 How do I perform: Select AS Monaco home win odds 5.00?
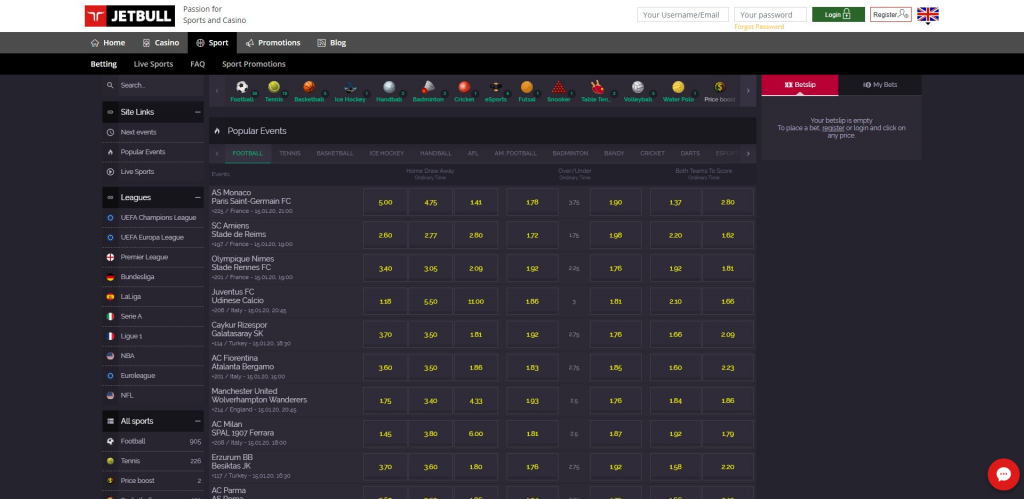(385, 202)
